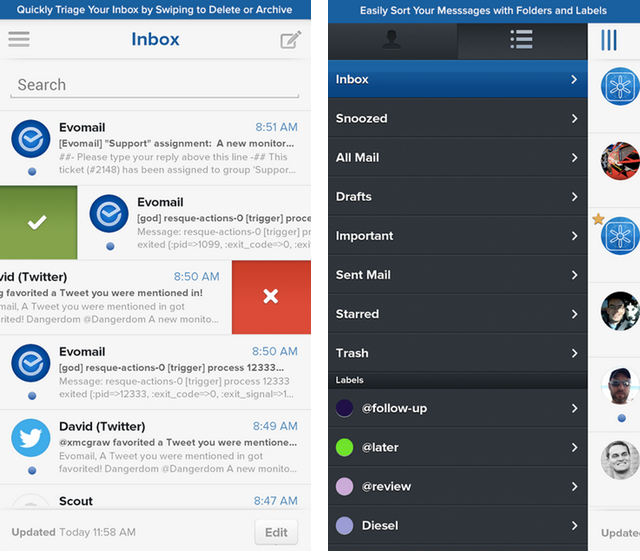Select the list view tab icon

point(521,40)
